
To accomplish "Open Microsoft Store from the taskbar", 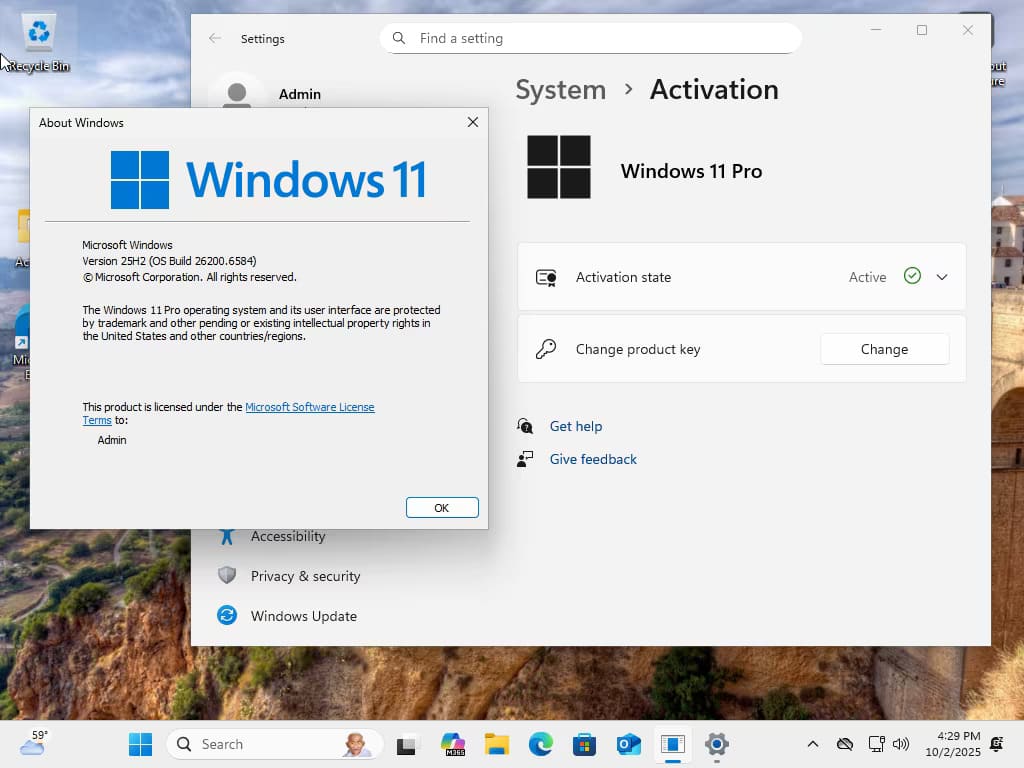I will (585, 744).
